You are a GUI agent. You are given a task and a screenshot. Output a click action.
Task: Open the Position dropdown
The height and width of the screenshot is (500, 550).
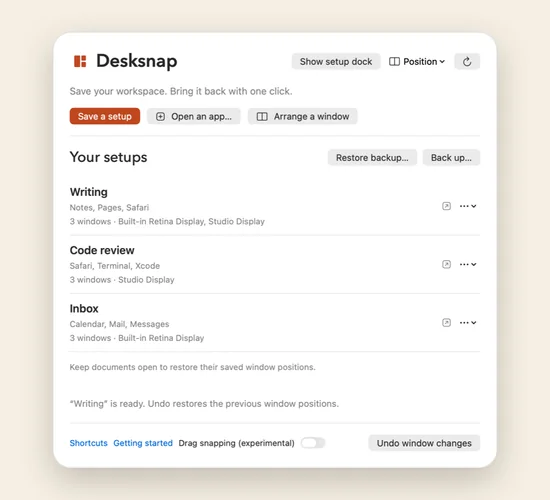click(x=417, y=62)
